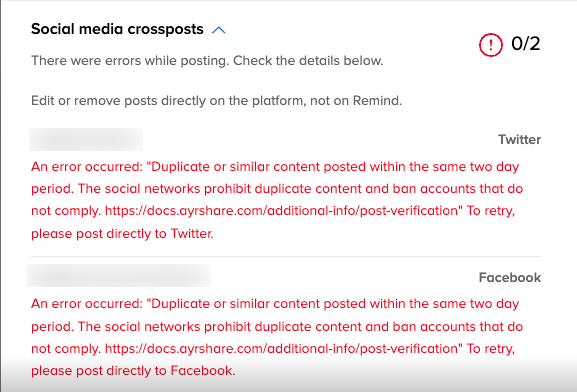The height and width of the screenshot is (392, 577).
Task: Click the Facebook platform label
Action: (510, 278)
